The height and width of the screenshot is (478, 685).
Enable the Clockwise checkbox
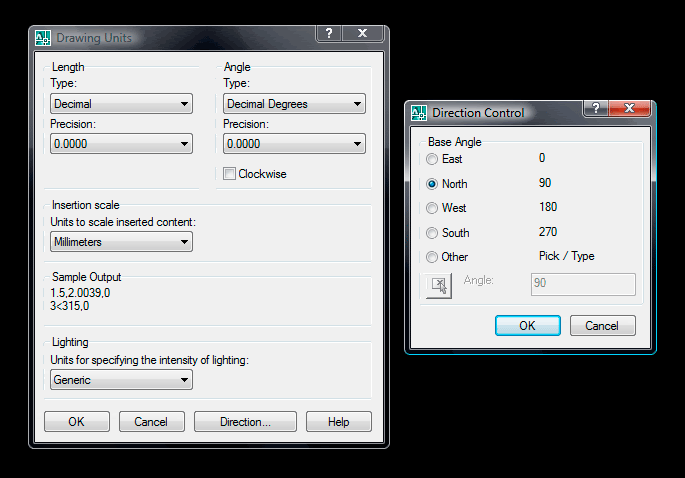pos(229,173)
